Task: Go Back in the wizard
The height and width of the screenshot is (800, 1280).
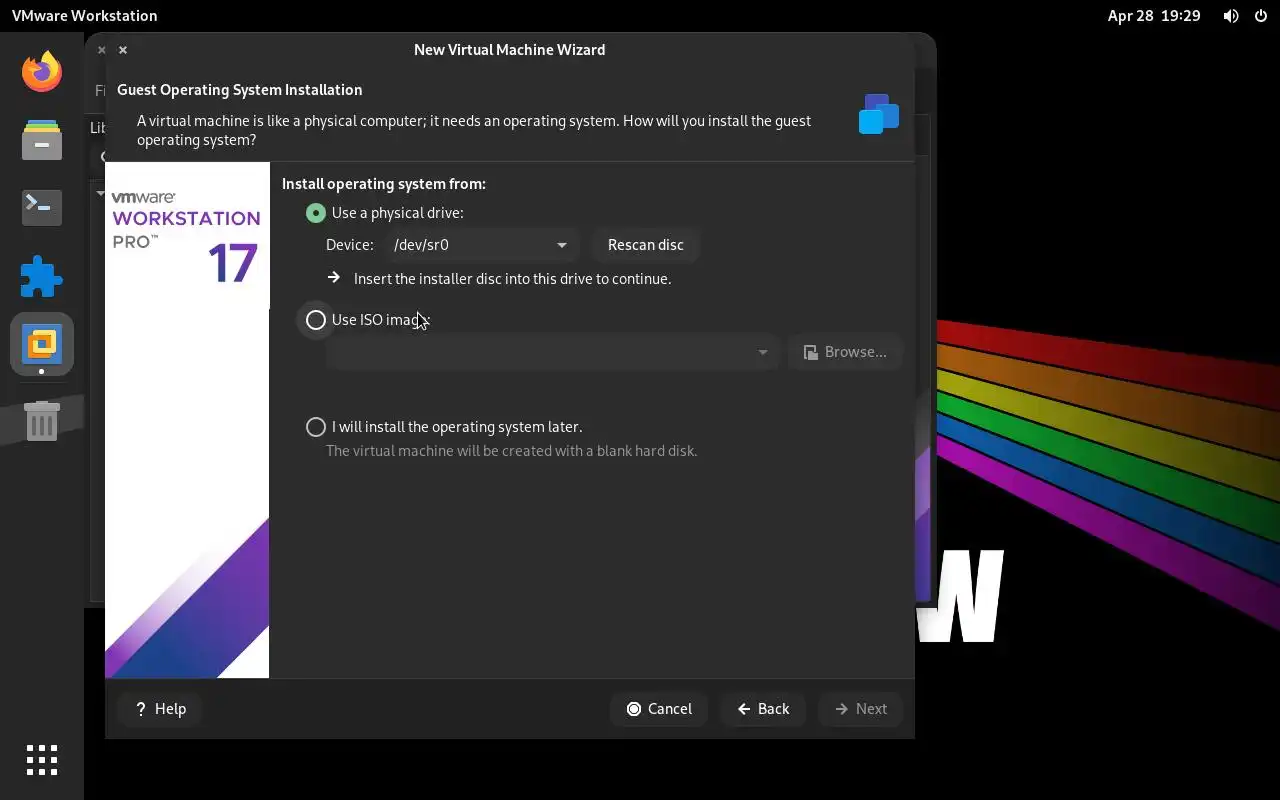Action: [x=763, y=709]
